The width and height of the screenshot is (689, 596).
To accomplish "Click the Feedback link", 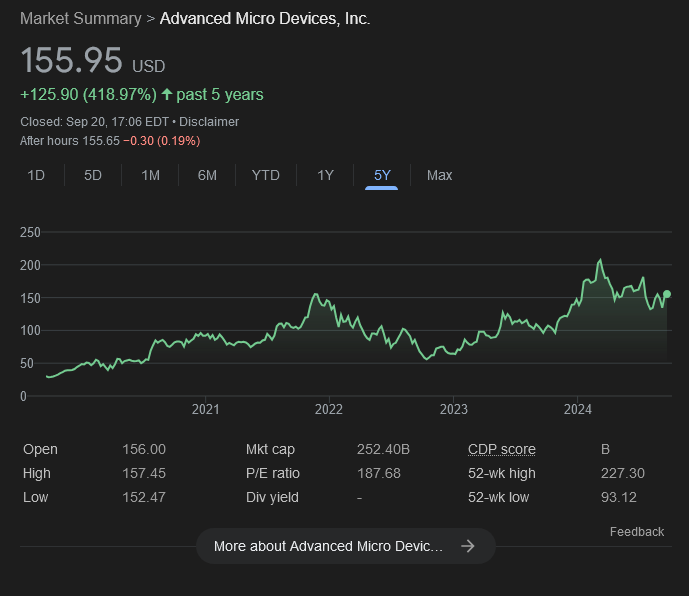I will pos(637,532).
